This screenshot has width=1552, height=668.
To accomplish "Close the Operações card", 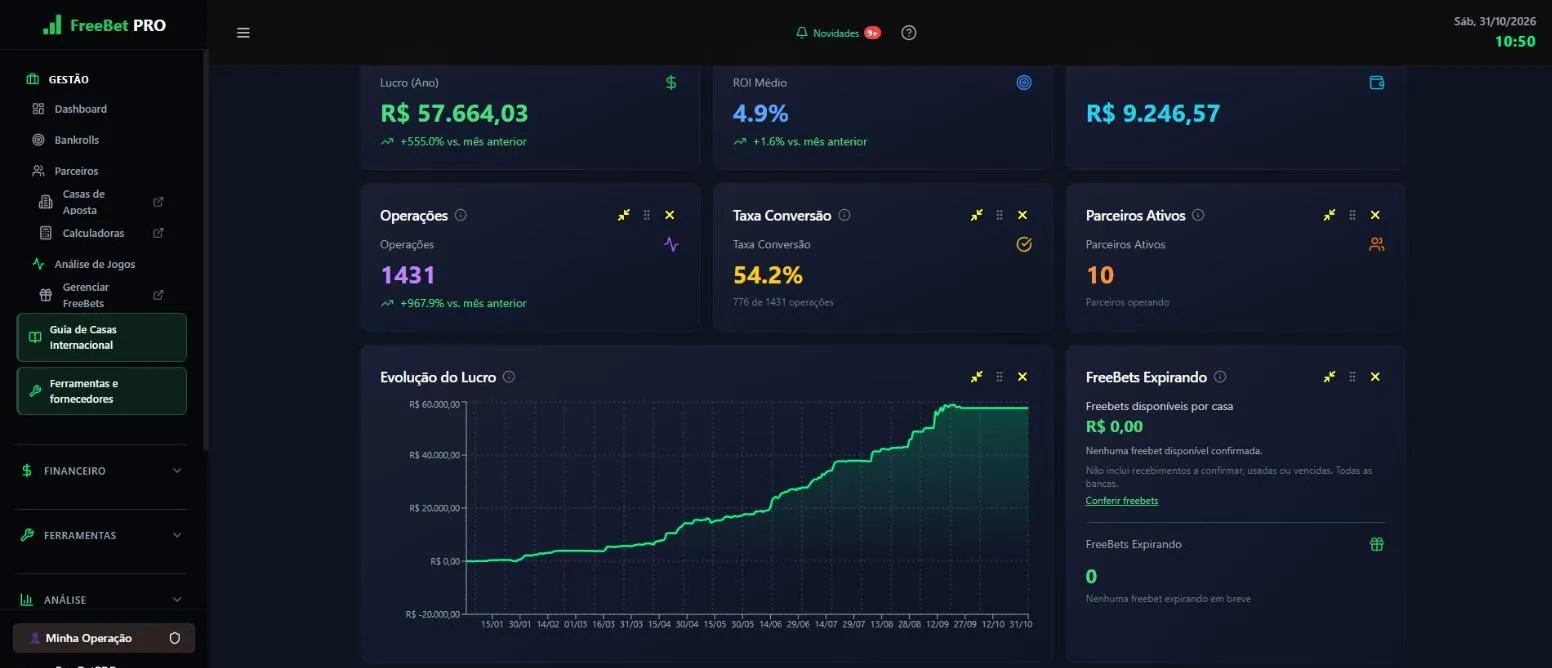I will (x=670, y=215).
